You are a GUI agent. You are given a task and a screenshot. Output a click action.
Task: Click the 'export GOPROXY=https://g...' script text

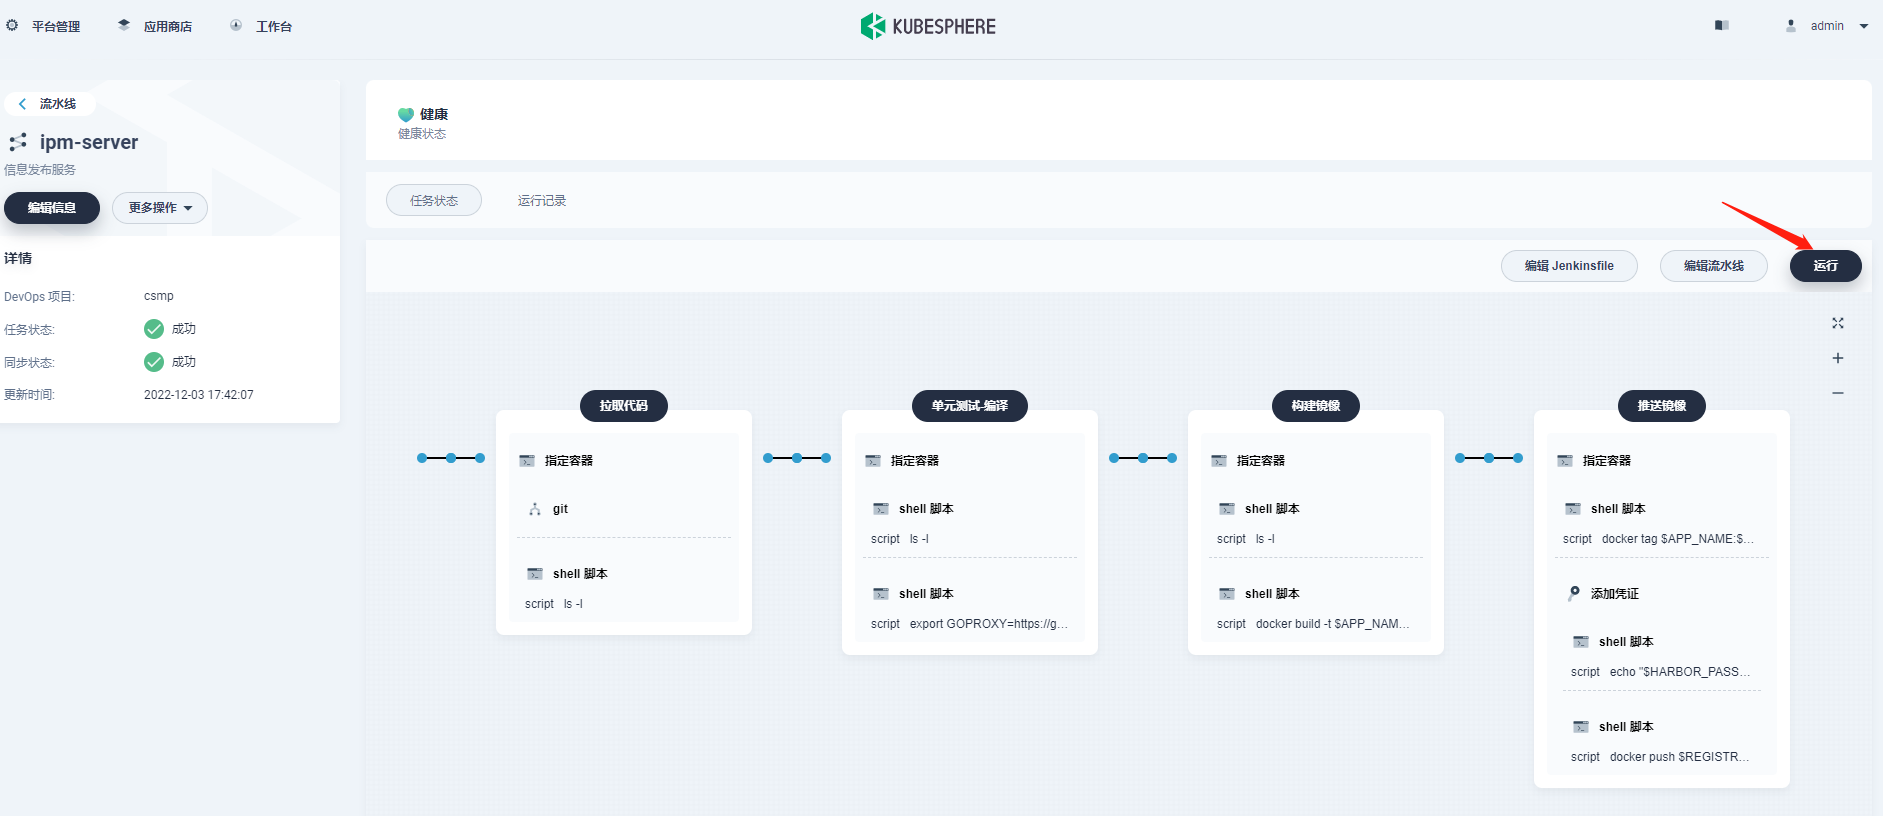coord(989,624)
